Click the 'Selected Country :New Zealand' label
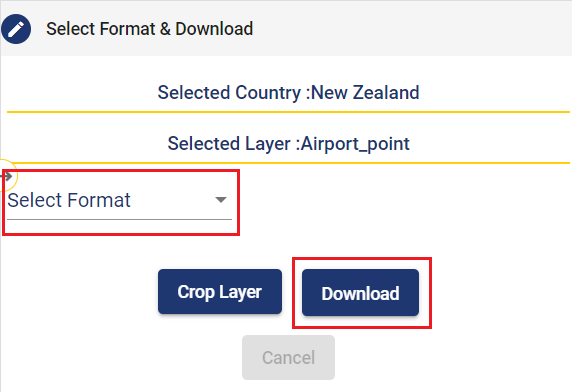The height and width of the screenshot is (392, 572). click(289, 92)
